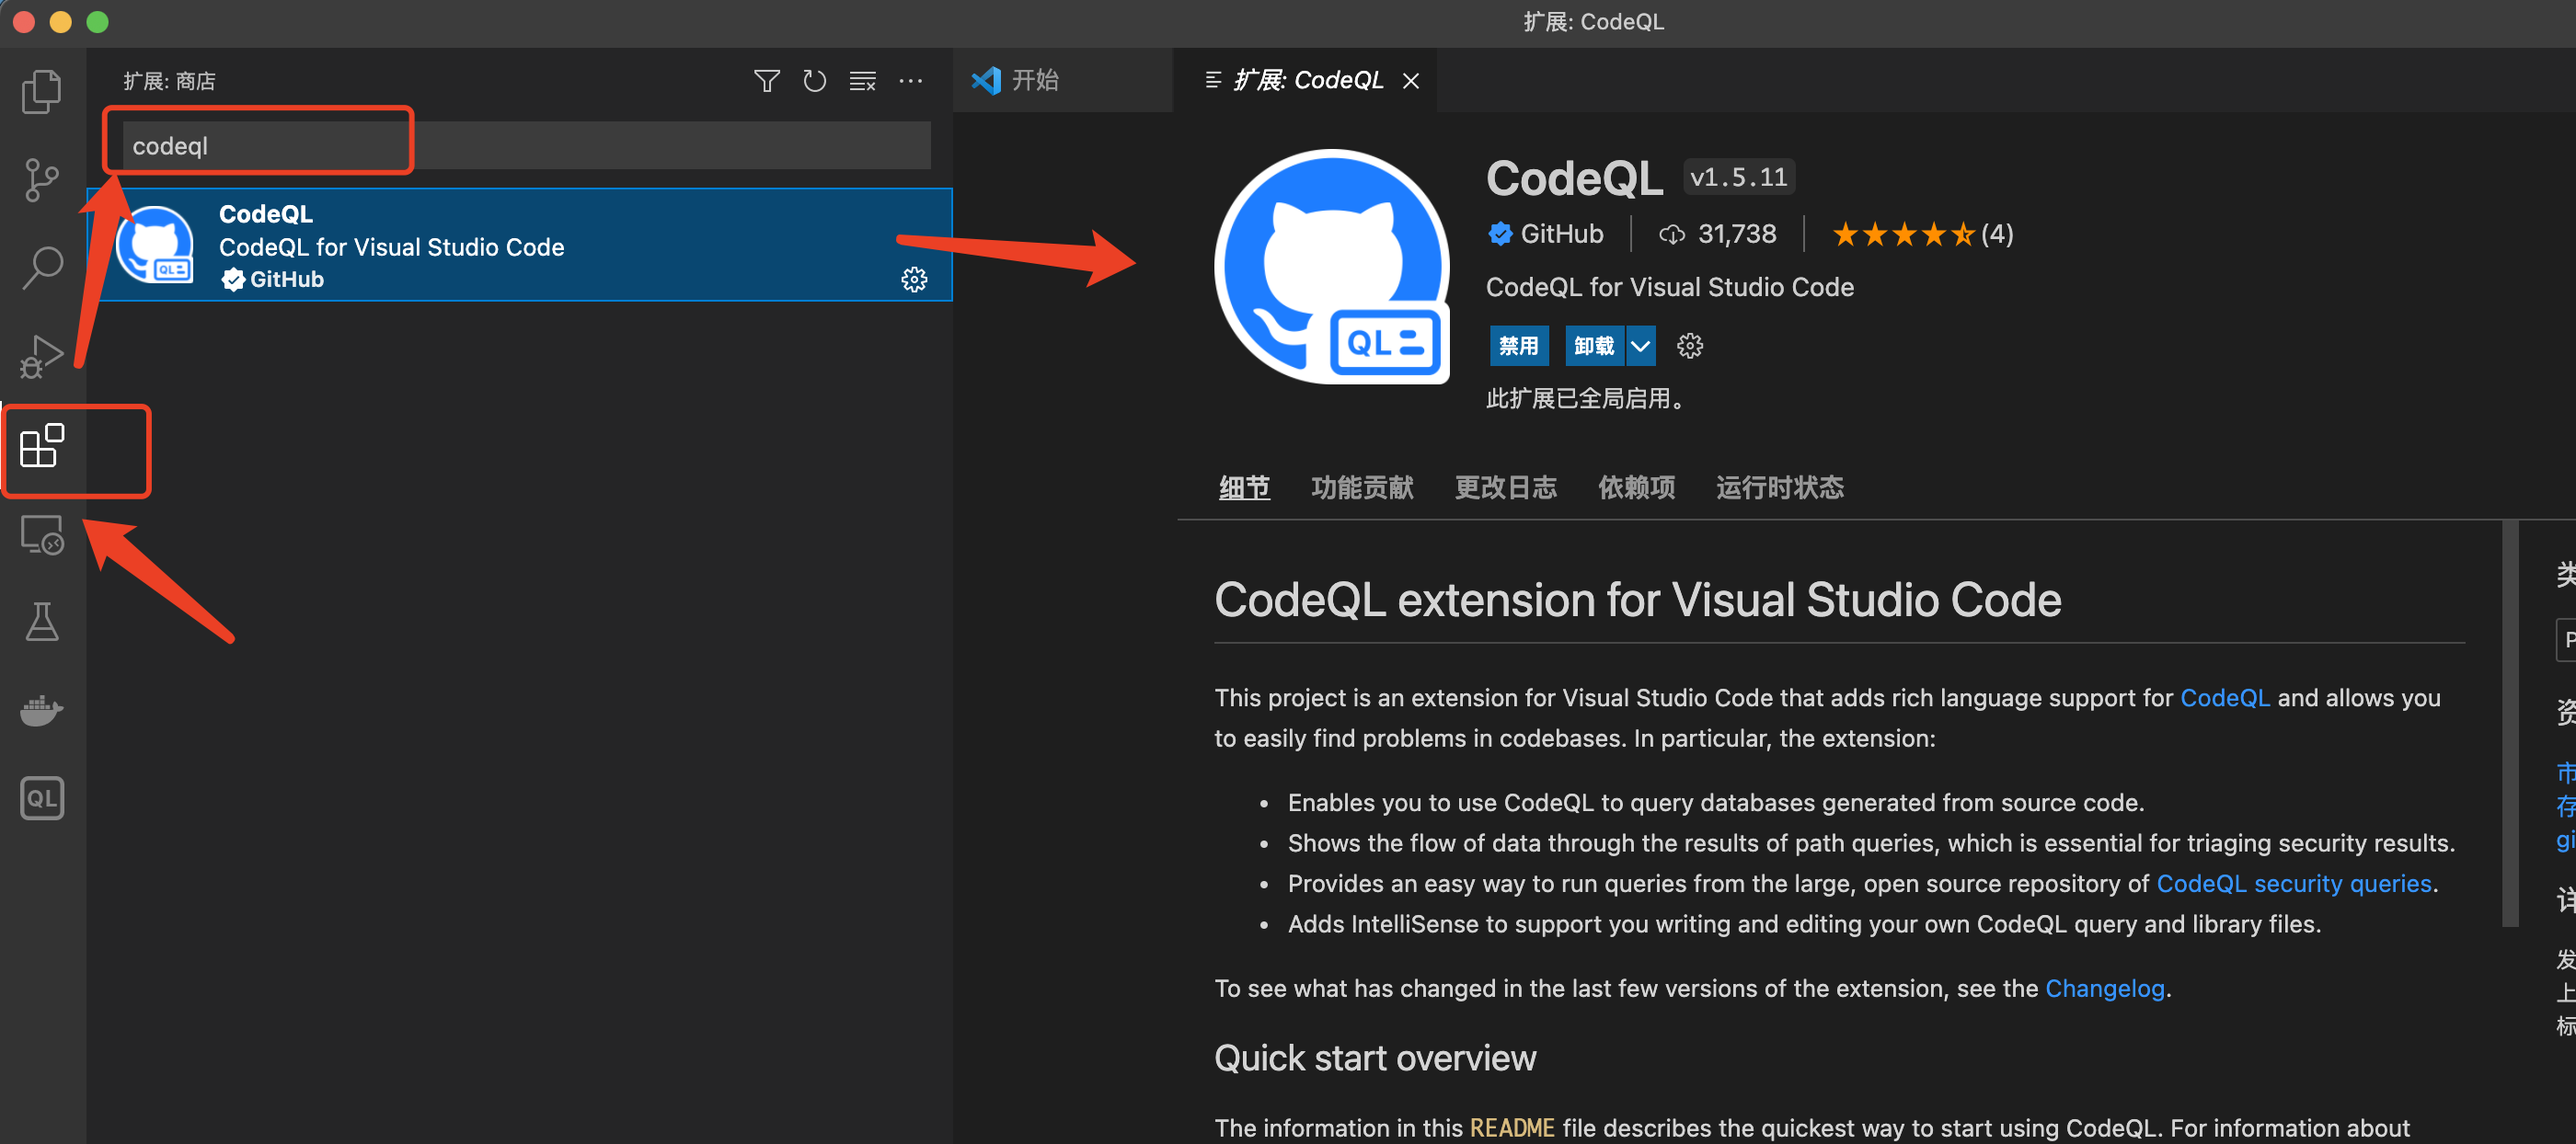
Task: Filter extensions using funnel icon
Action: pos(766,81)
